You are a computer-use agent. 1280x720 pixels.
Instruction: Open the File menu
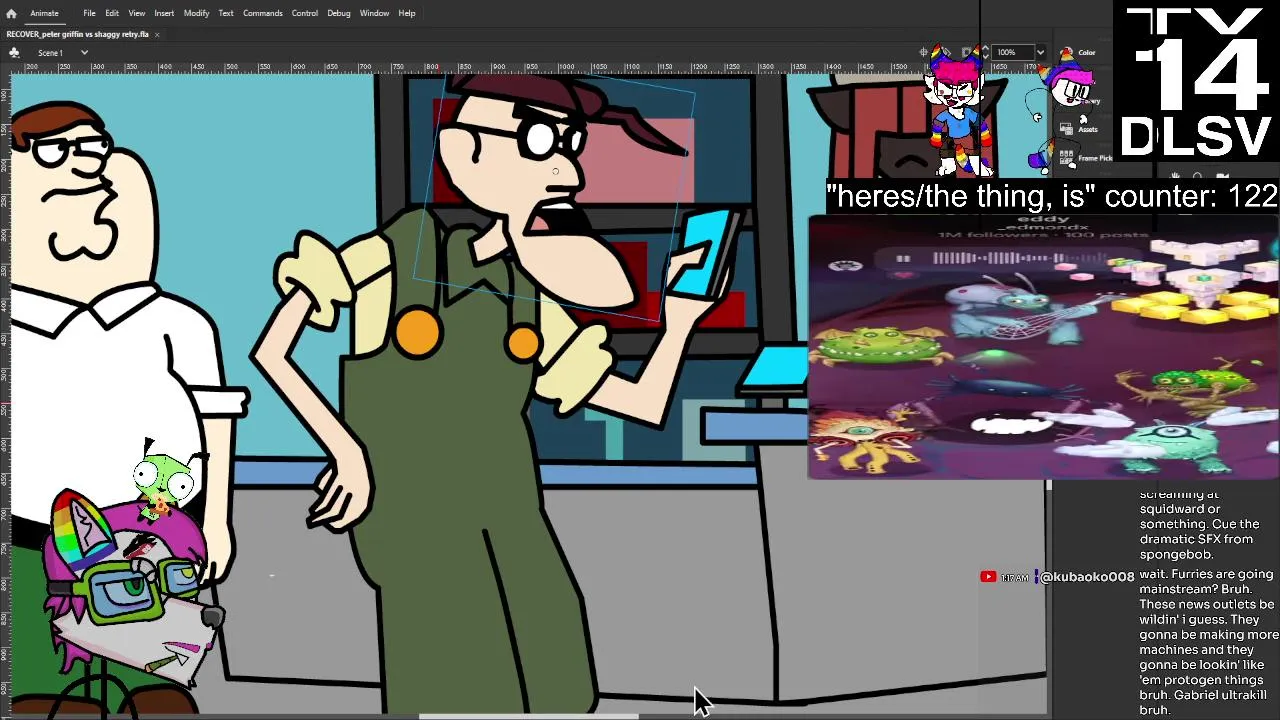click(89, 13)
